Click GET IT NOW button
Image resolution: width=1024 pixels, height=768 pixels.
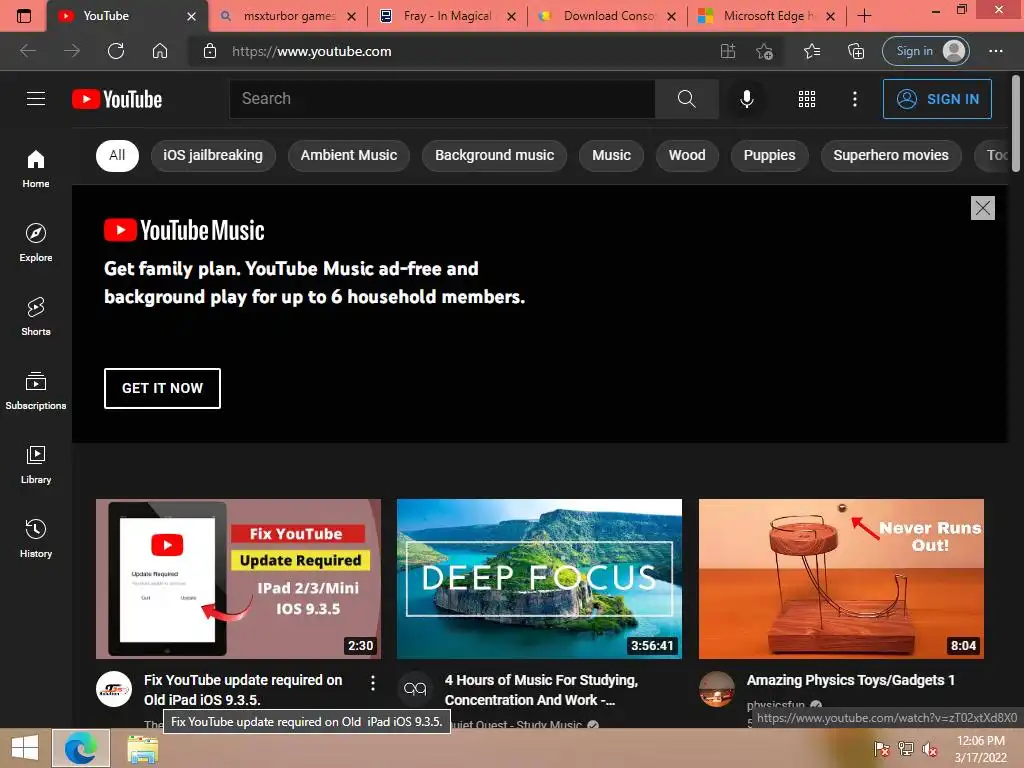coord(162,388)
